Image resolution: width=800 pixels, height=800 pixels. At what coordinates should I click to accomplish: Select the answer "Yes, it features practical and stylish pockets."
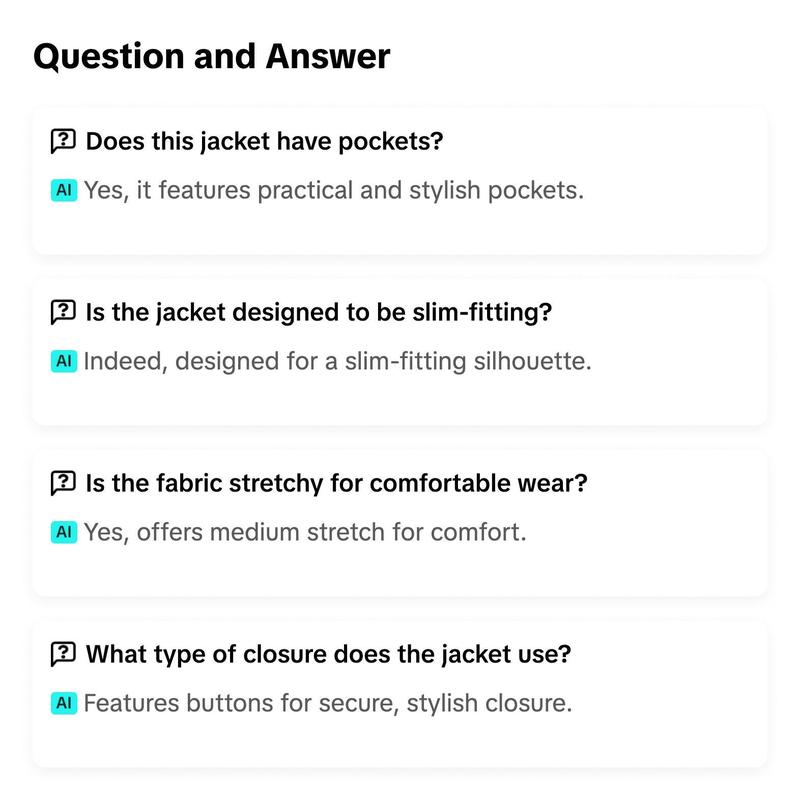pos(334,191)
